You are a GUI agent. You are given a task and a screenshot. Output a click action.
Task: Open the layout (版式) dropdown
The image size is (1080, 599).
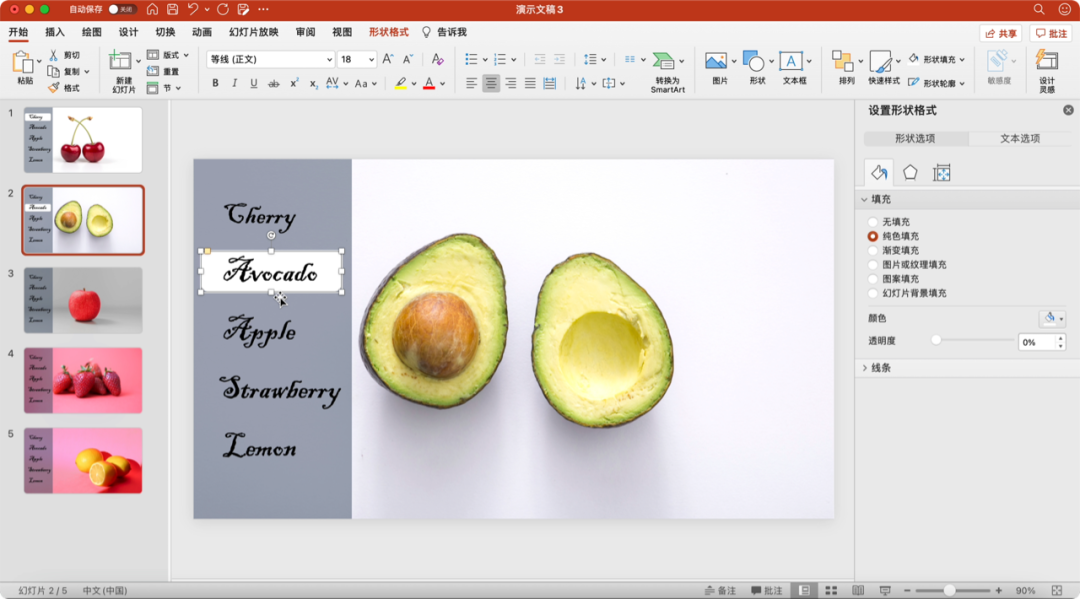click(168, 55)
